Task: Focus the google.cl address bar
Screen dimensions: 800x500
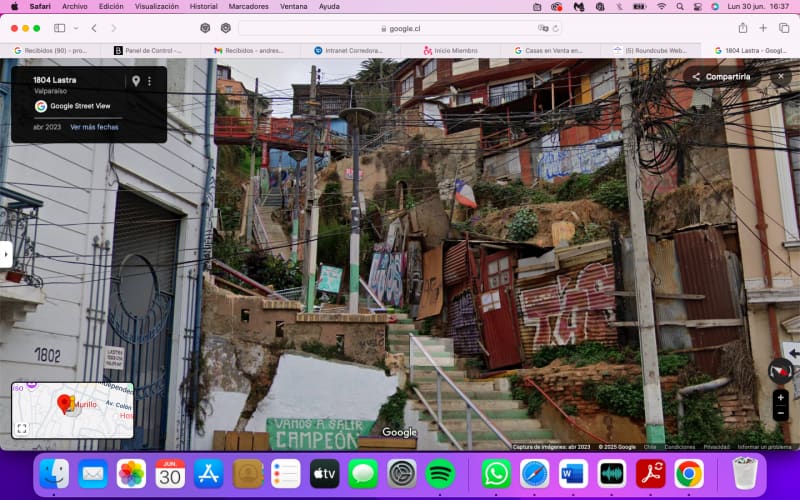Action: tap(401, 29)
